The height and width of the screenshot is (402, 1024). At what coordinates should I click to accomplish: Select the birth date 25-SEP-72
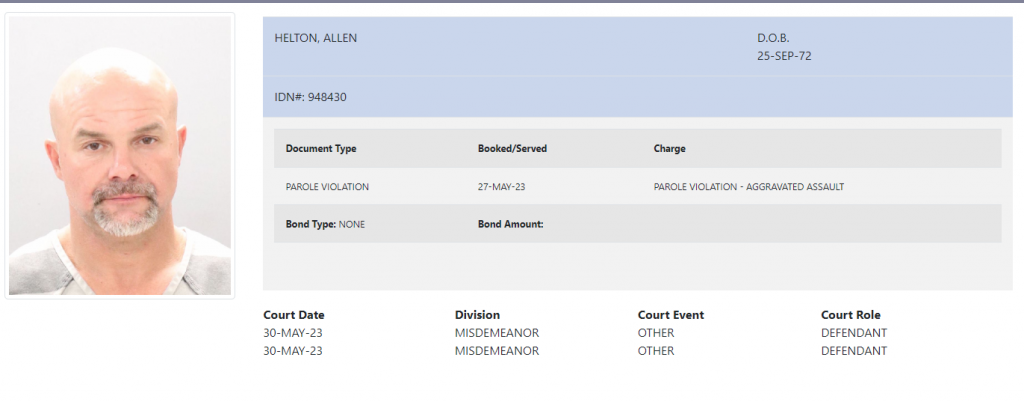click(x=784, y=56)
